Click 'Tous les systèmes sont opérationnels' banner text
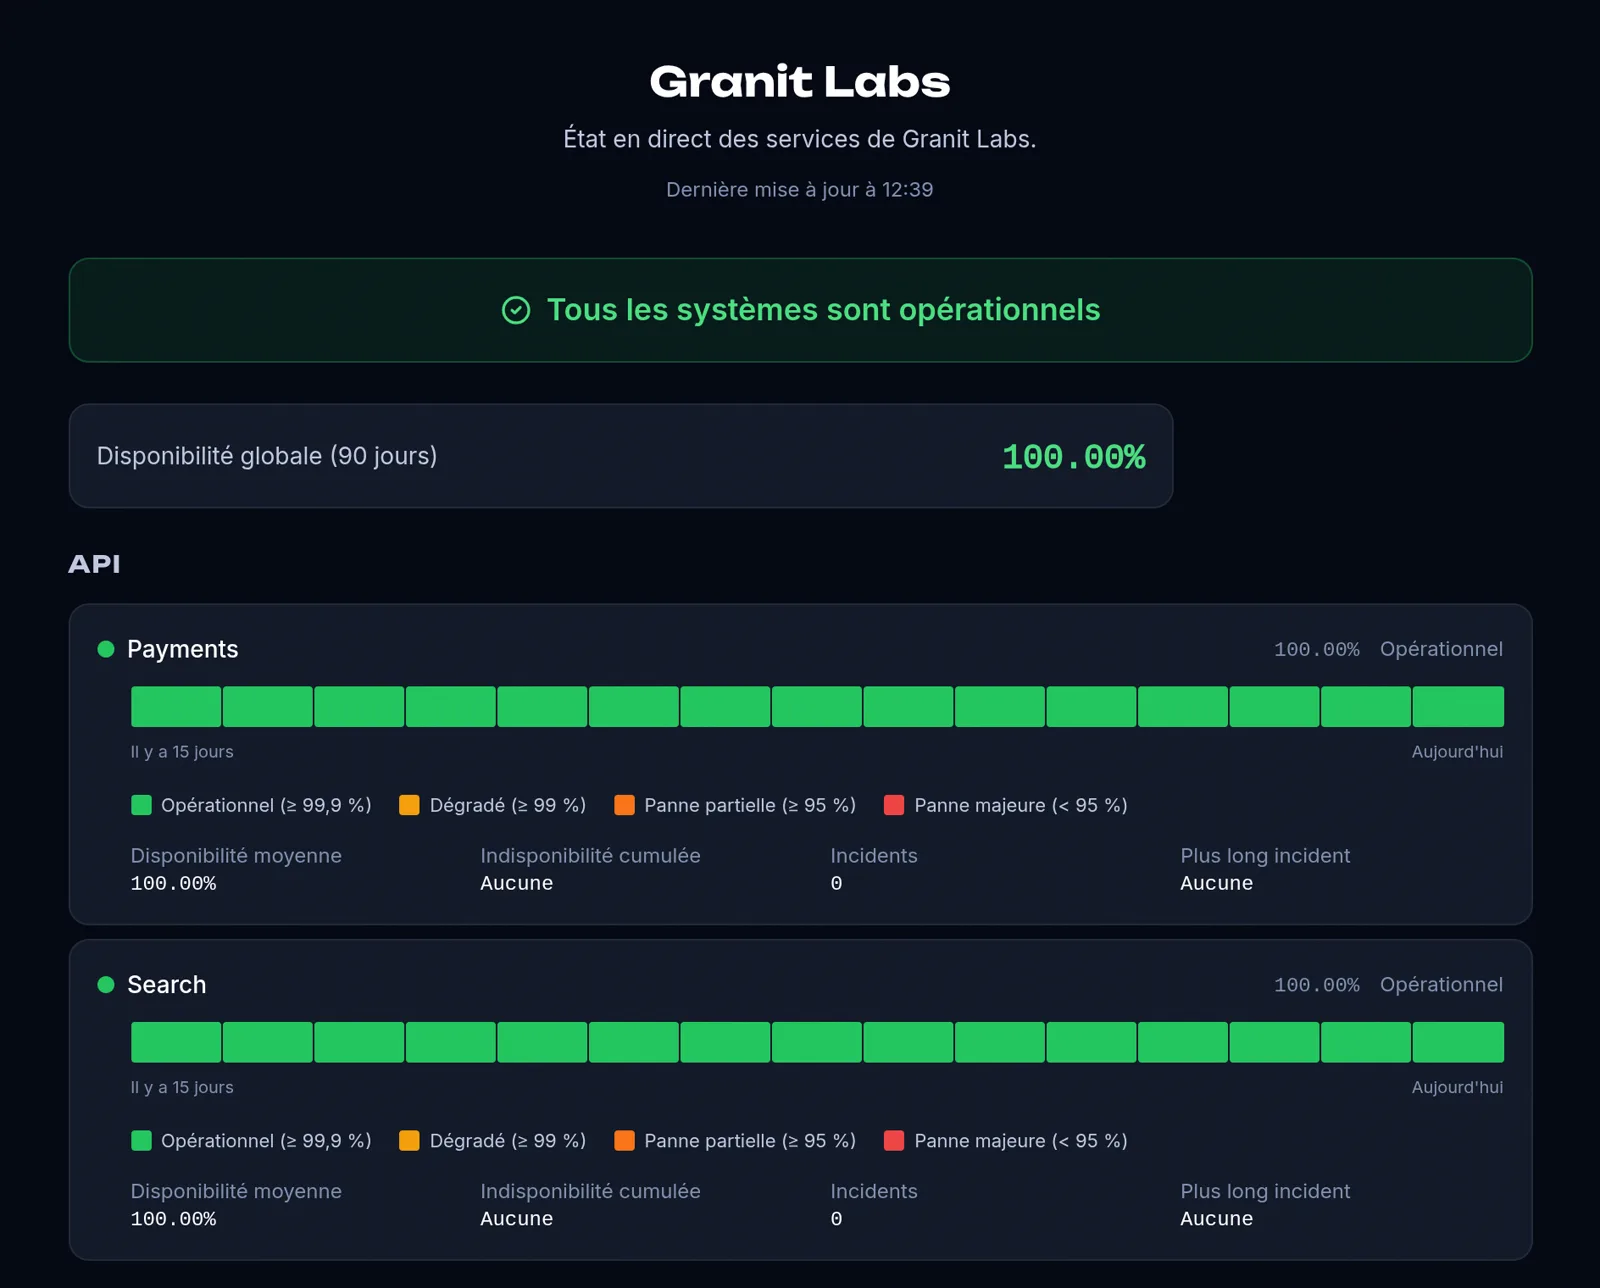The height and width of the screenshot is (1288, 1600). [823, 310]
